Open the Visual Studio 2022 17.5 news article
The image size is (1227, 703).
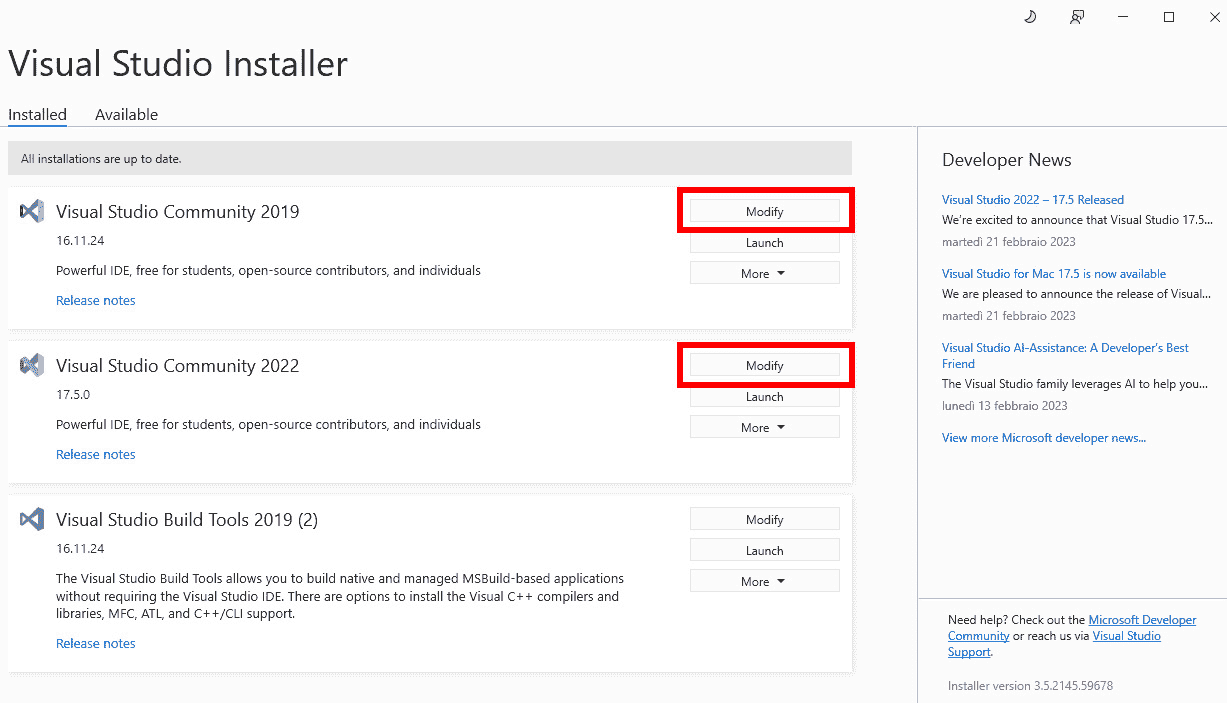pyautogui.click(x=1032, y=199)
